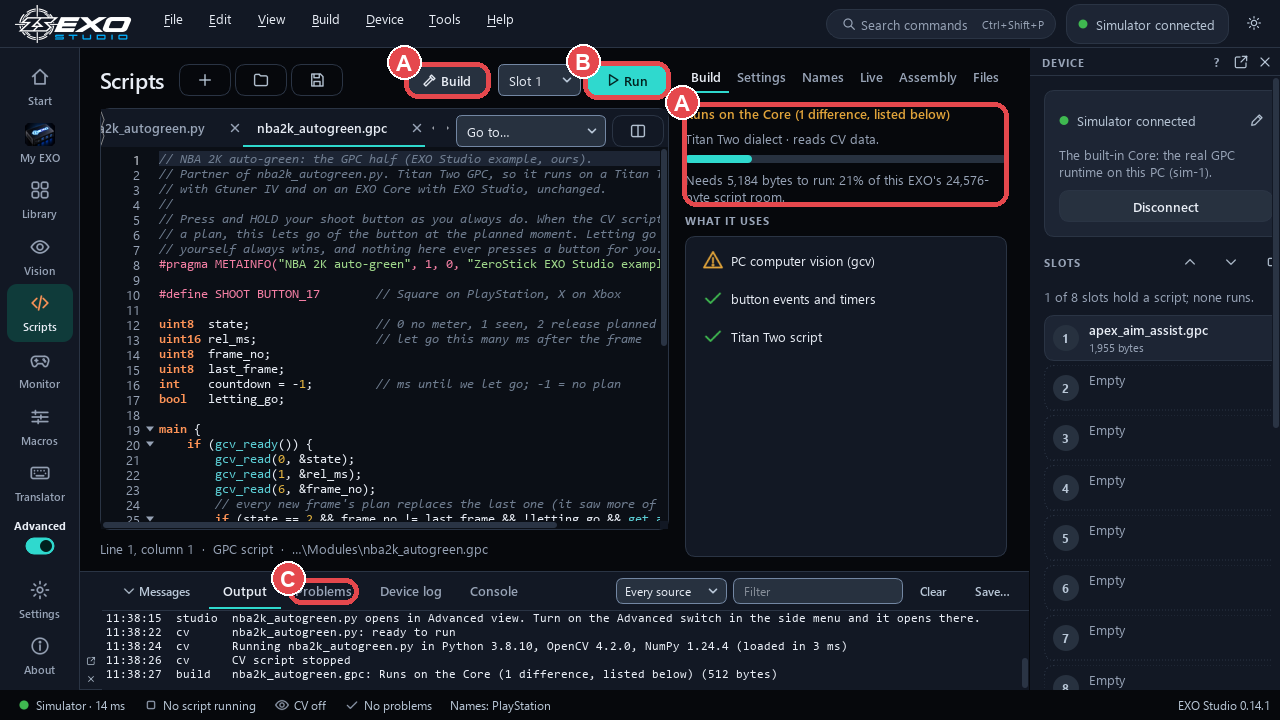Toggle the split editor view icon
Image resolution: width=1280 pixels, height=720 pixels.
coord(638,131)
